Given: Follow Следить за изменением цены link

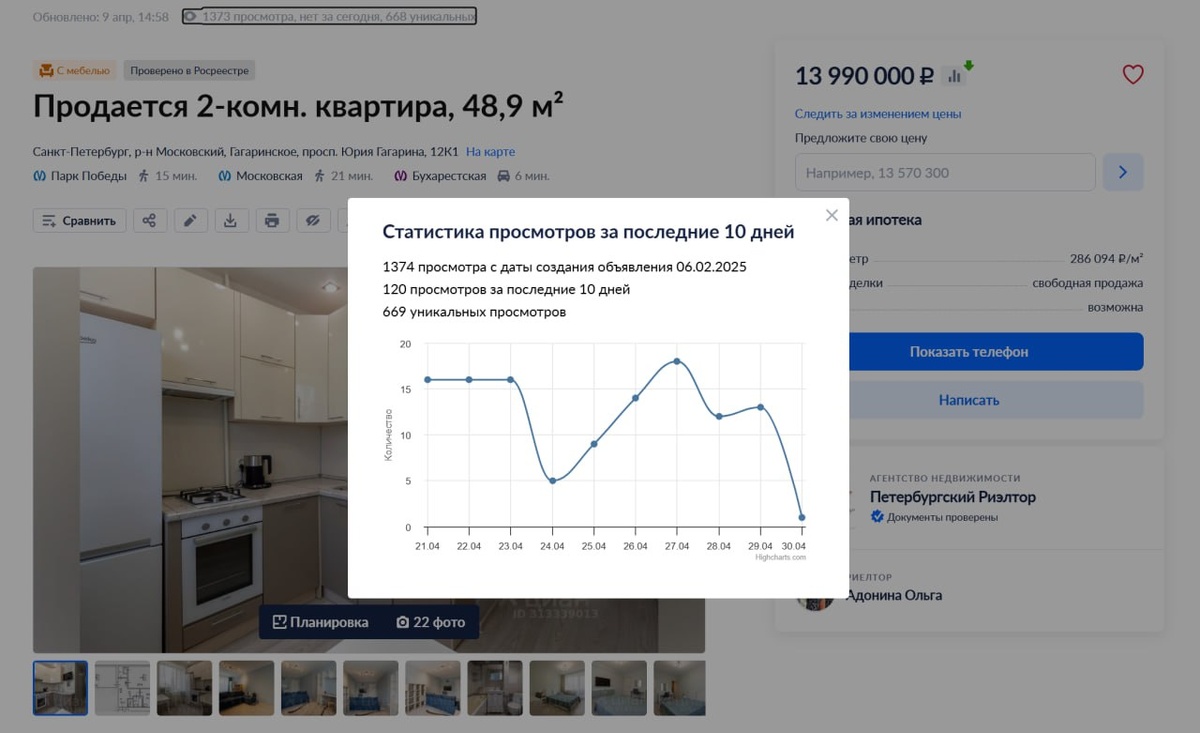Looking at the screenshot, I should tap(878, 114).
